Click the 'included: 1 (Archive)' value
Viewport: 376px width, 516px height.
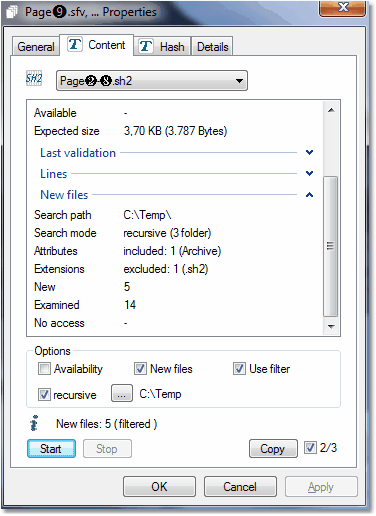pyautogui.click(x=172, y=251)
